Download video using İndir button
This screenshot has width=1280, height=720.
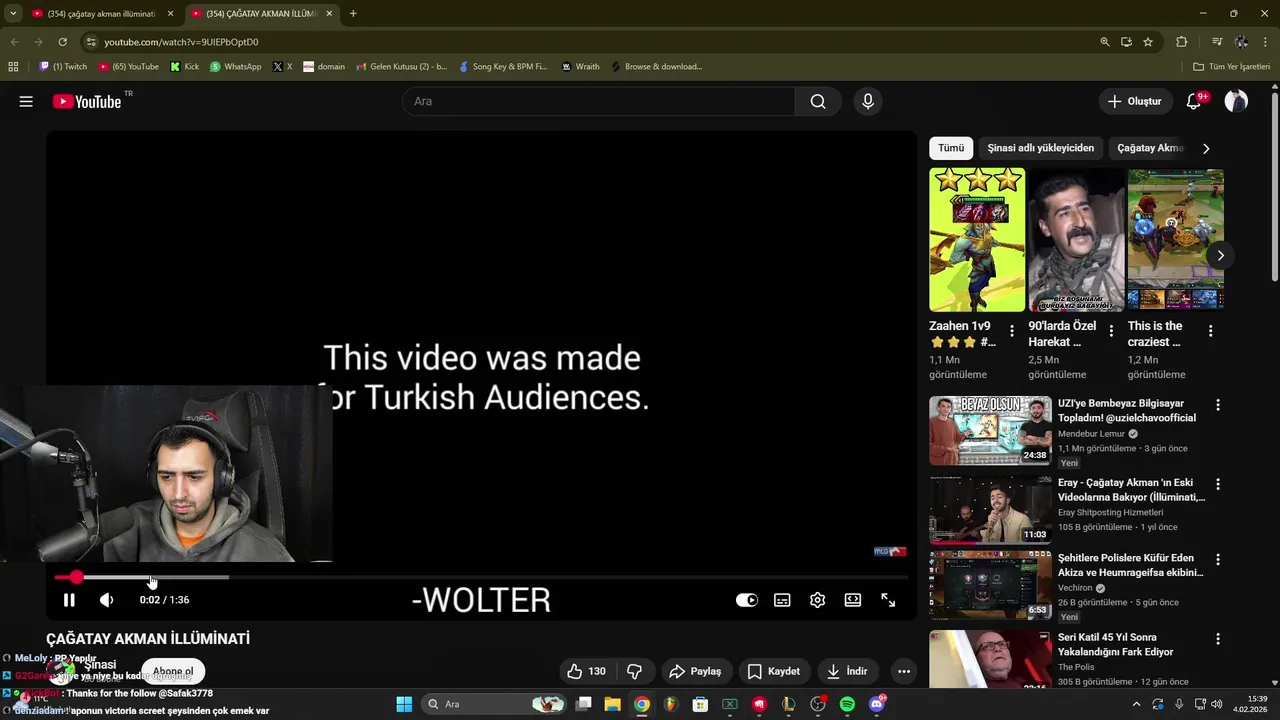(846, 671)
